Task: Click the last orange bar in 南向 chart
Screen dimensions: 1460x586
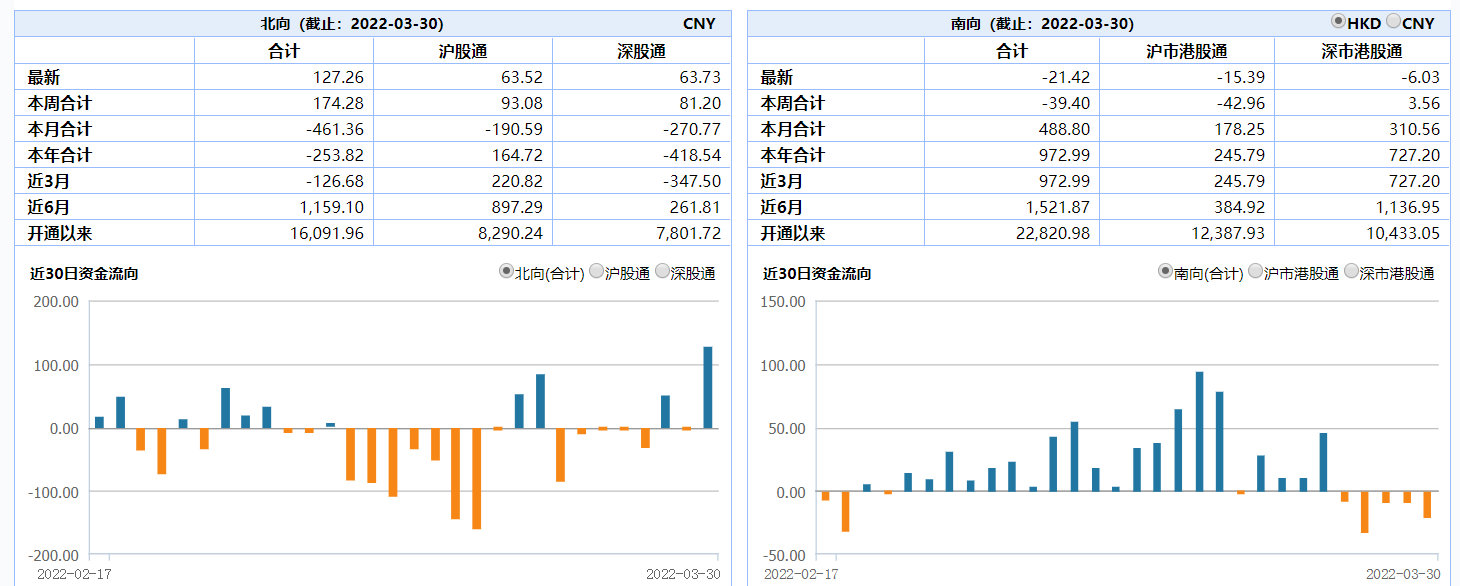Action: pyautogui.click(x=1428, y=505)
